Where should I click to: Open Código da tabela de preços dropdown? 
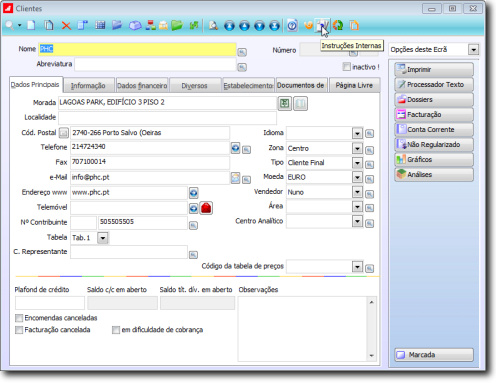(x=357, y=267)
